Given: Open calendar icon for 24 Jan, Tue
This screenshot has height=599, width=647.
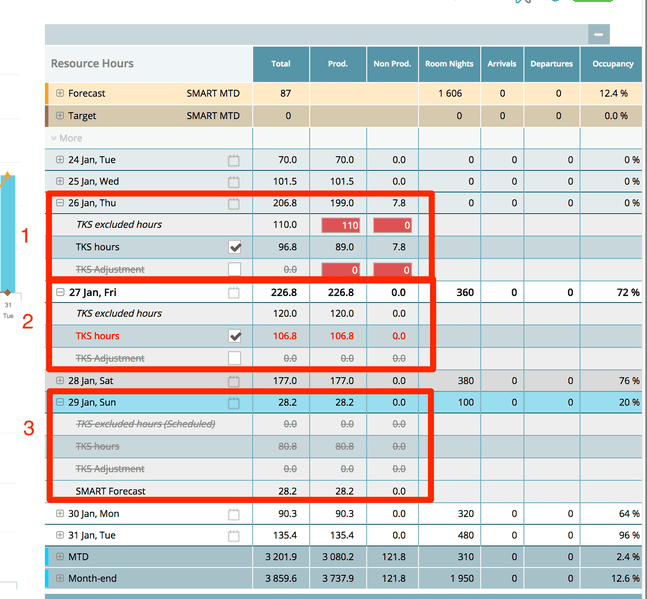Looking at the screenshot, I should tap(234, 160).
